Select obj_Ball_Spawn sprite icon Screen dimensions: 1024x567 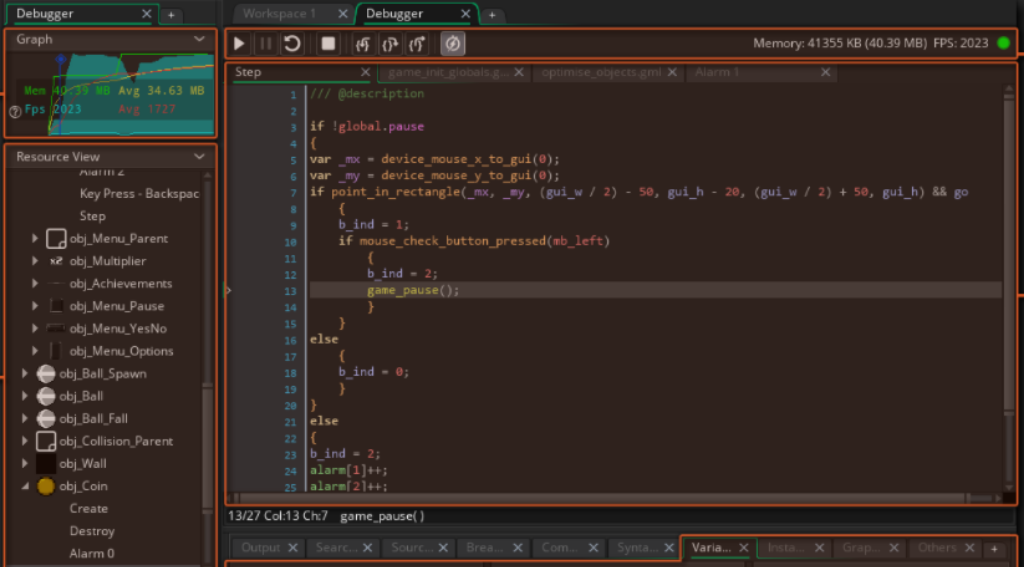click(46, 374)
